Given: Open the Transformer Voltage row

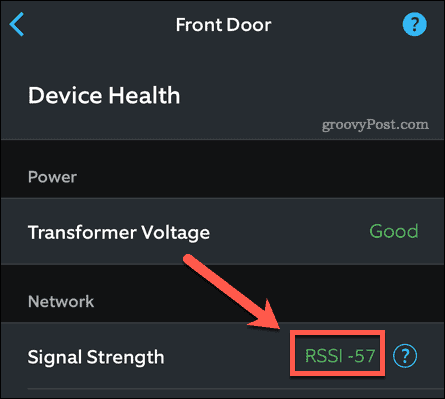Looking at the screenshot, I should 222,232.
